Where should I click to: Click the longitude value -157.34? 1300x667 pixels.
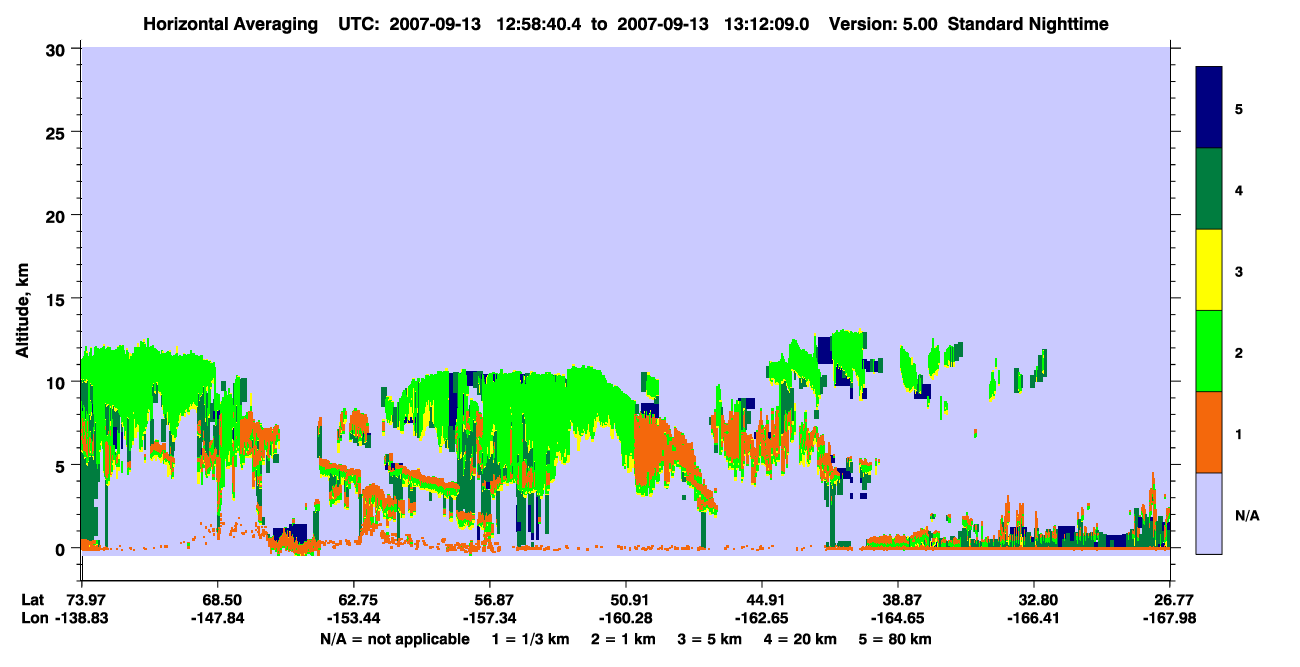click(489, 619)
